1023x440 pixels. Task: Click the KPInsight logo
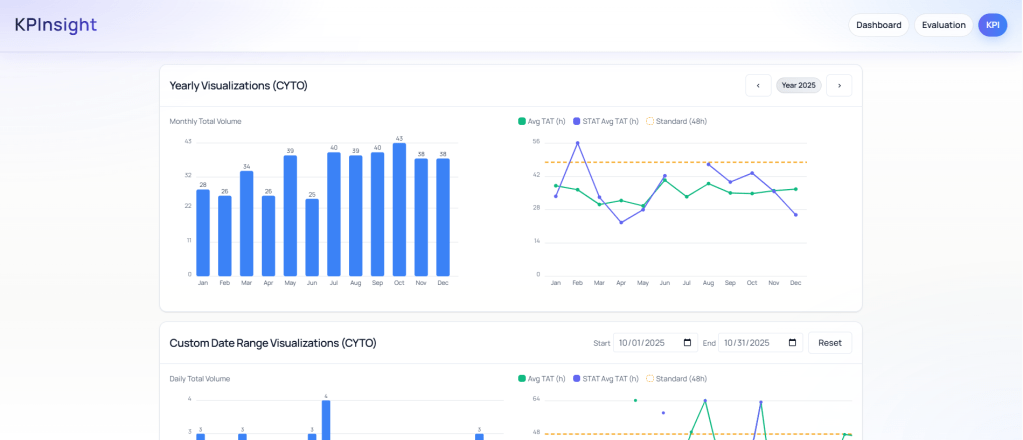56,25
